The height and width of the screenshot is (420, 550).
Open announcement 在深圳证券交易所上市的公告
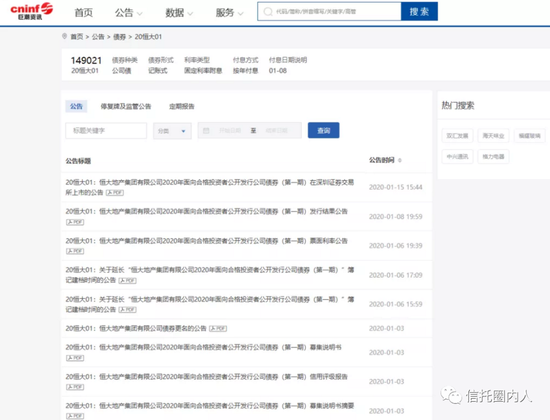pyautogui.click(x=210, y=187)
